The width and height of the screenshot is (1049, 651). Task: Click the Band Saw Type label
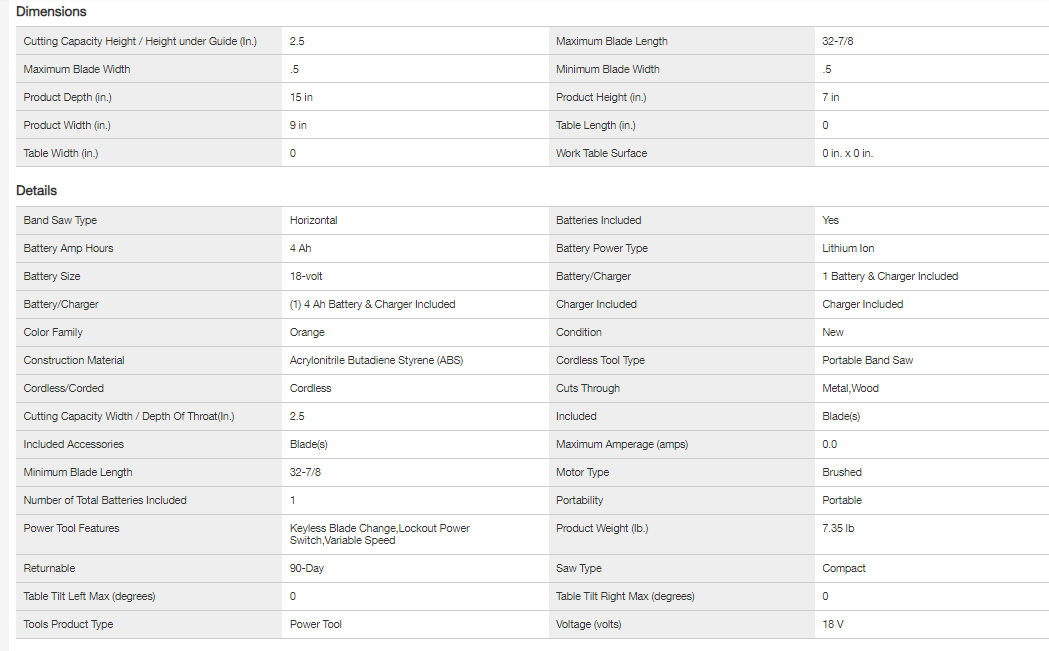[60, 220]
